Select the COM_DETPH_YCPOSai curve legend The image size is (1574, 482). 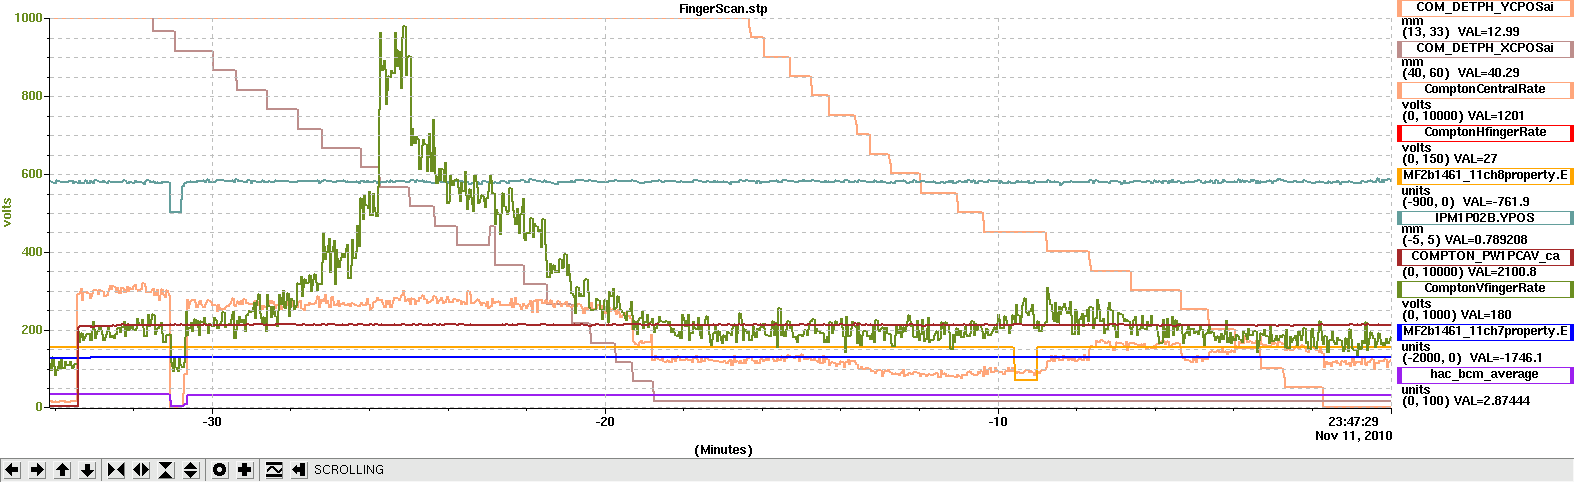pyautogui.click(x=1485, y=7)
